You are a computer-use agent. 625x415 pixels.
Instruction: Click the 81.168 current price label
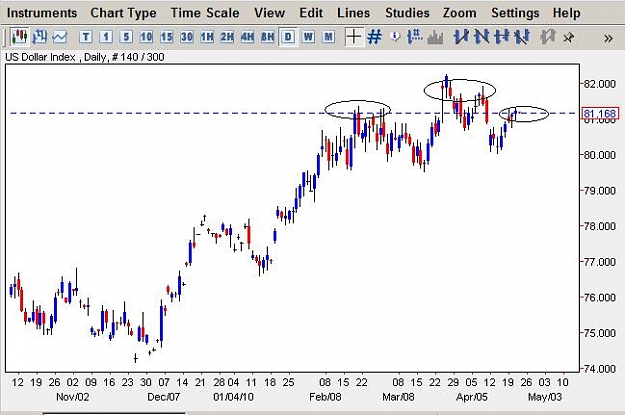pos(600,114)
